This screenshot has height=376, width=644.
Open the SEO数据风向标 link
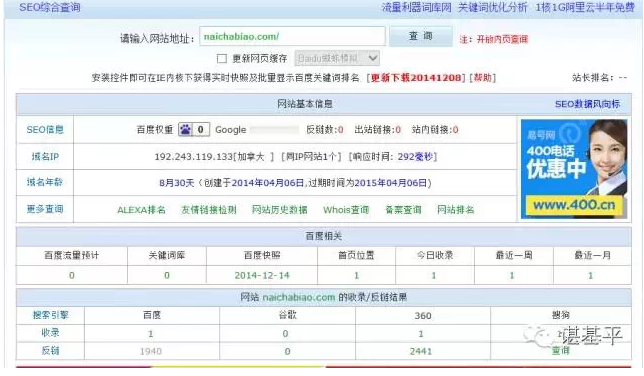pos(587,104)
